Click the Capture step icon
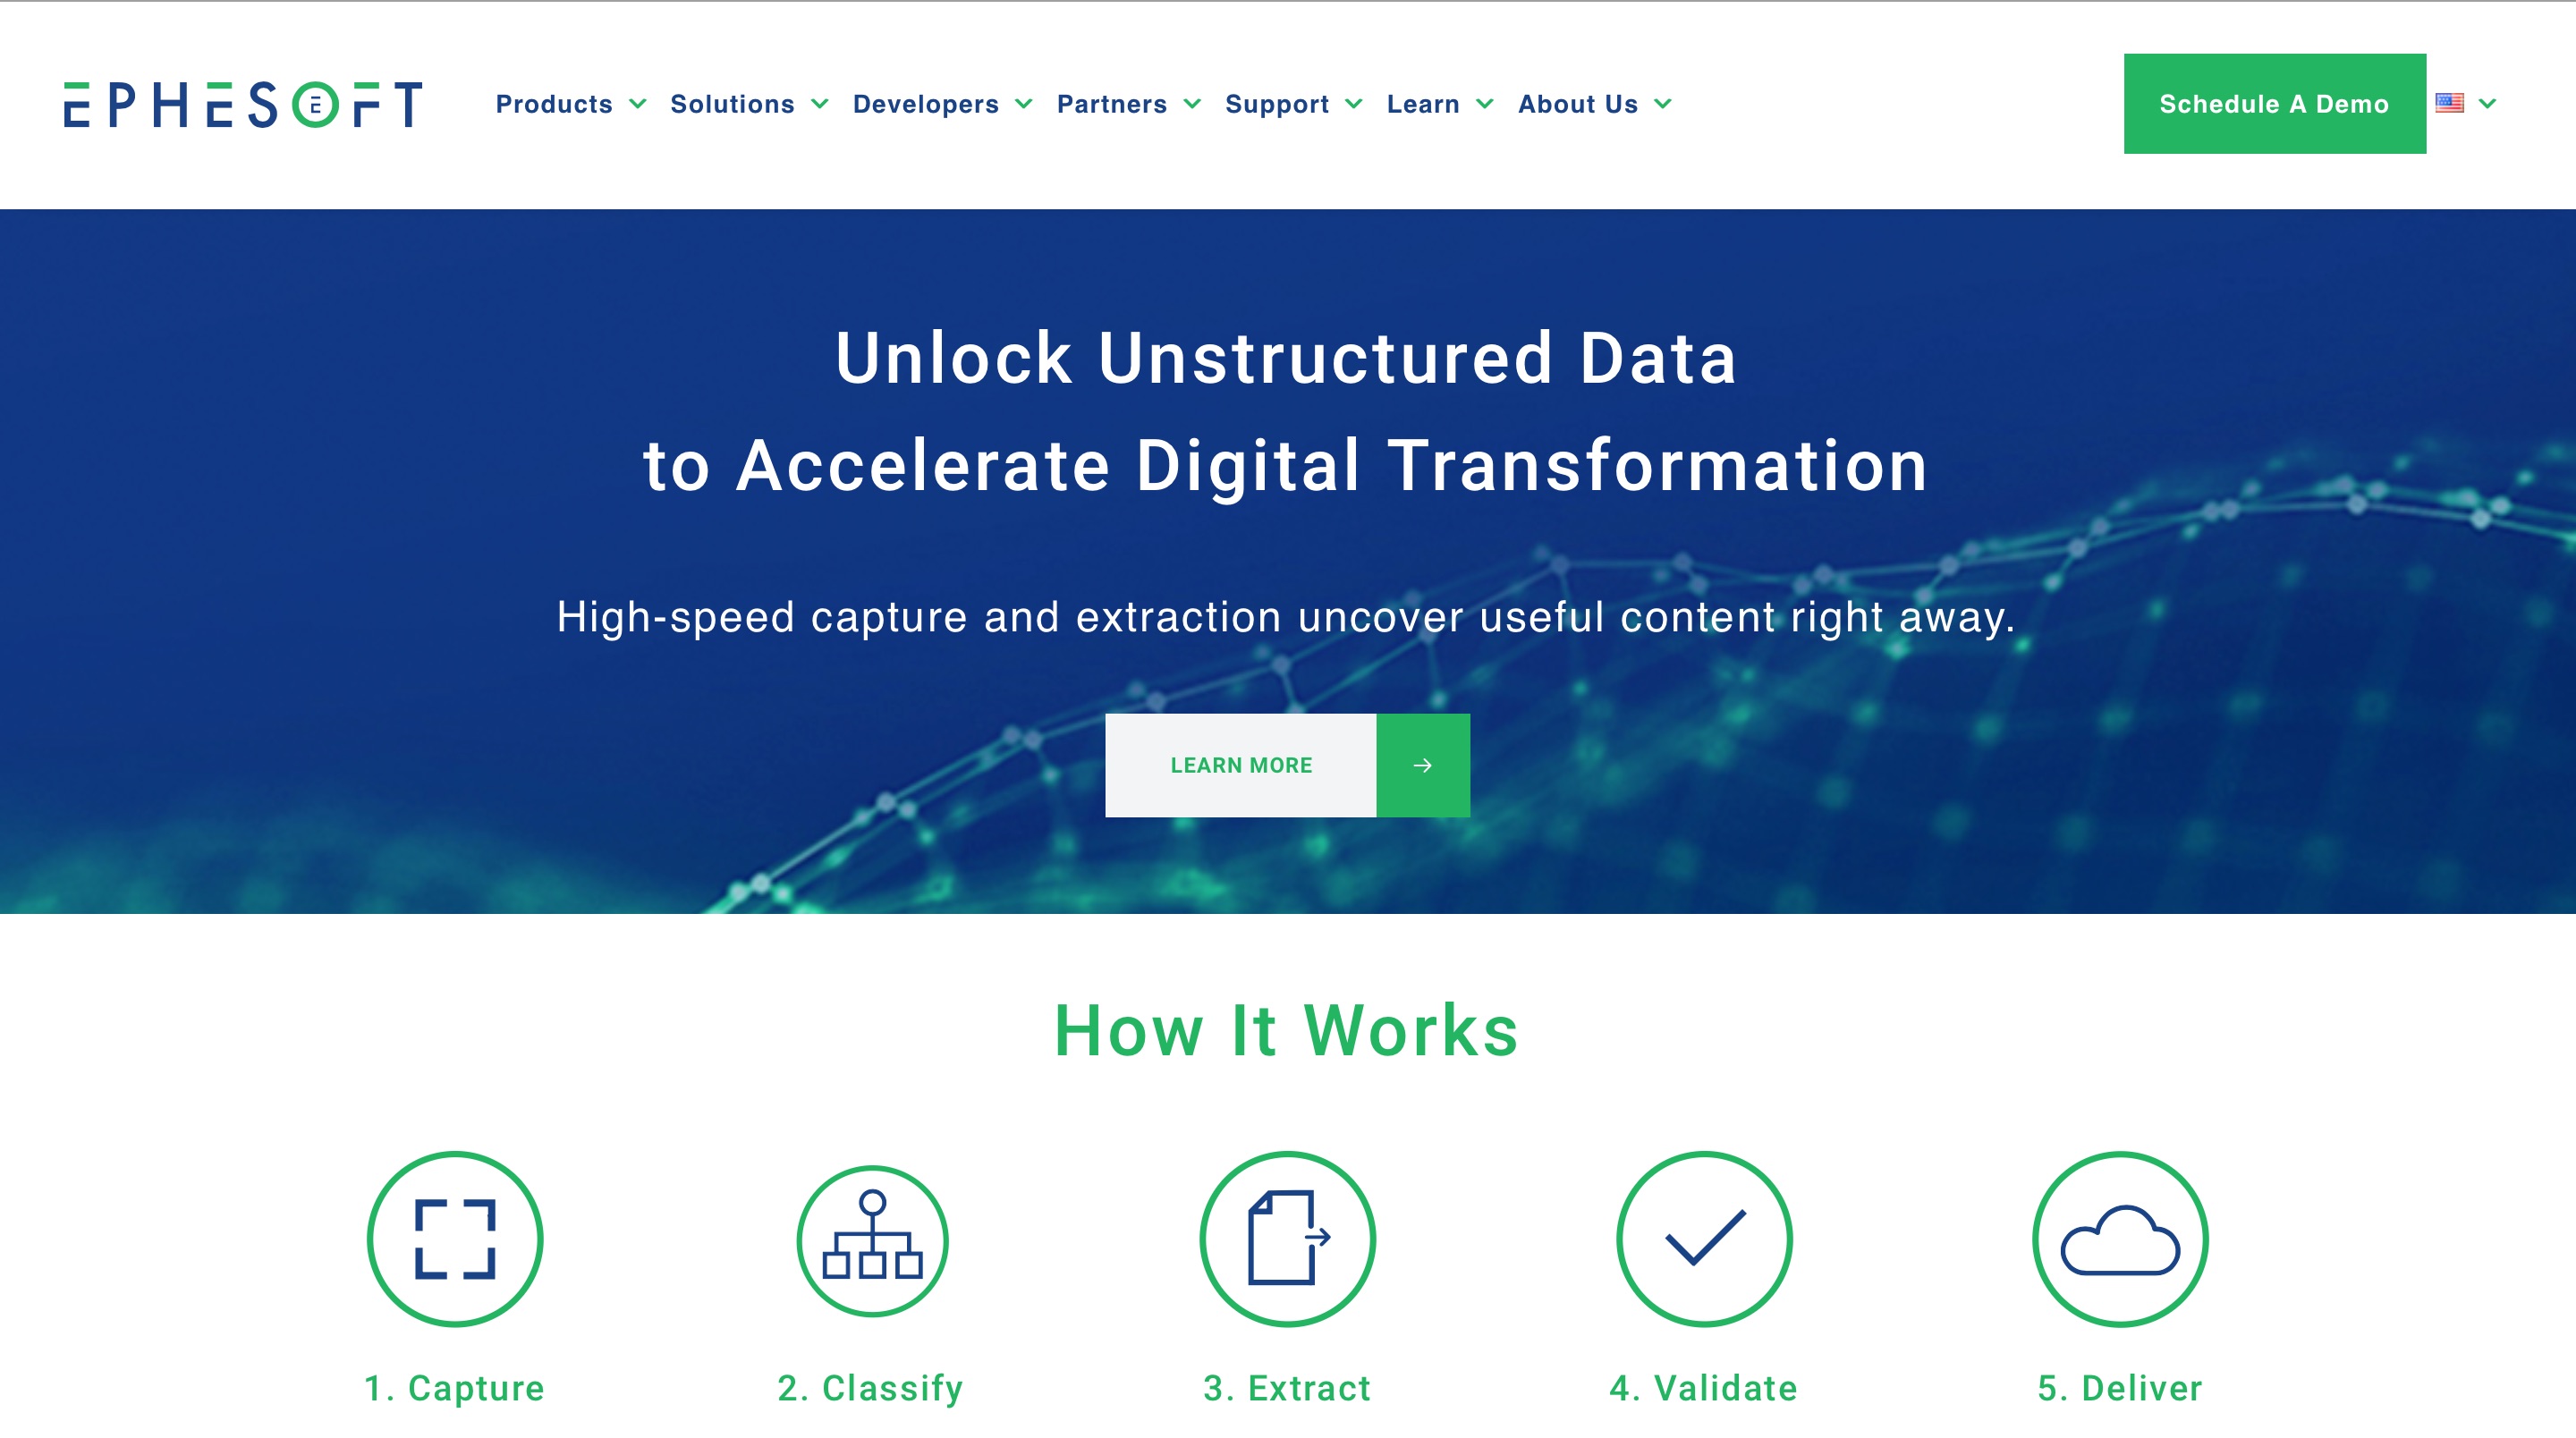The height and width of the screenshot is (1438, 2576). (x=454, y=1237)
